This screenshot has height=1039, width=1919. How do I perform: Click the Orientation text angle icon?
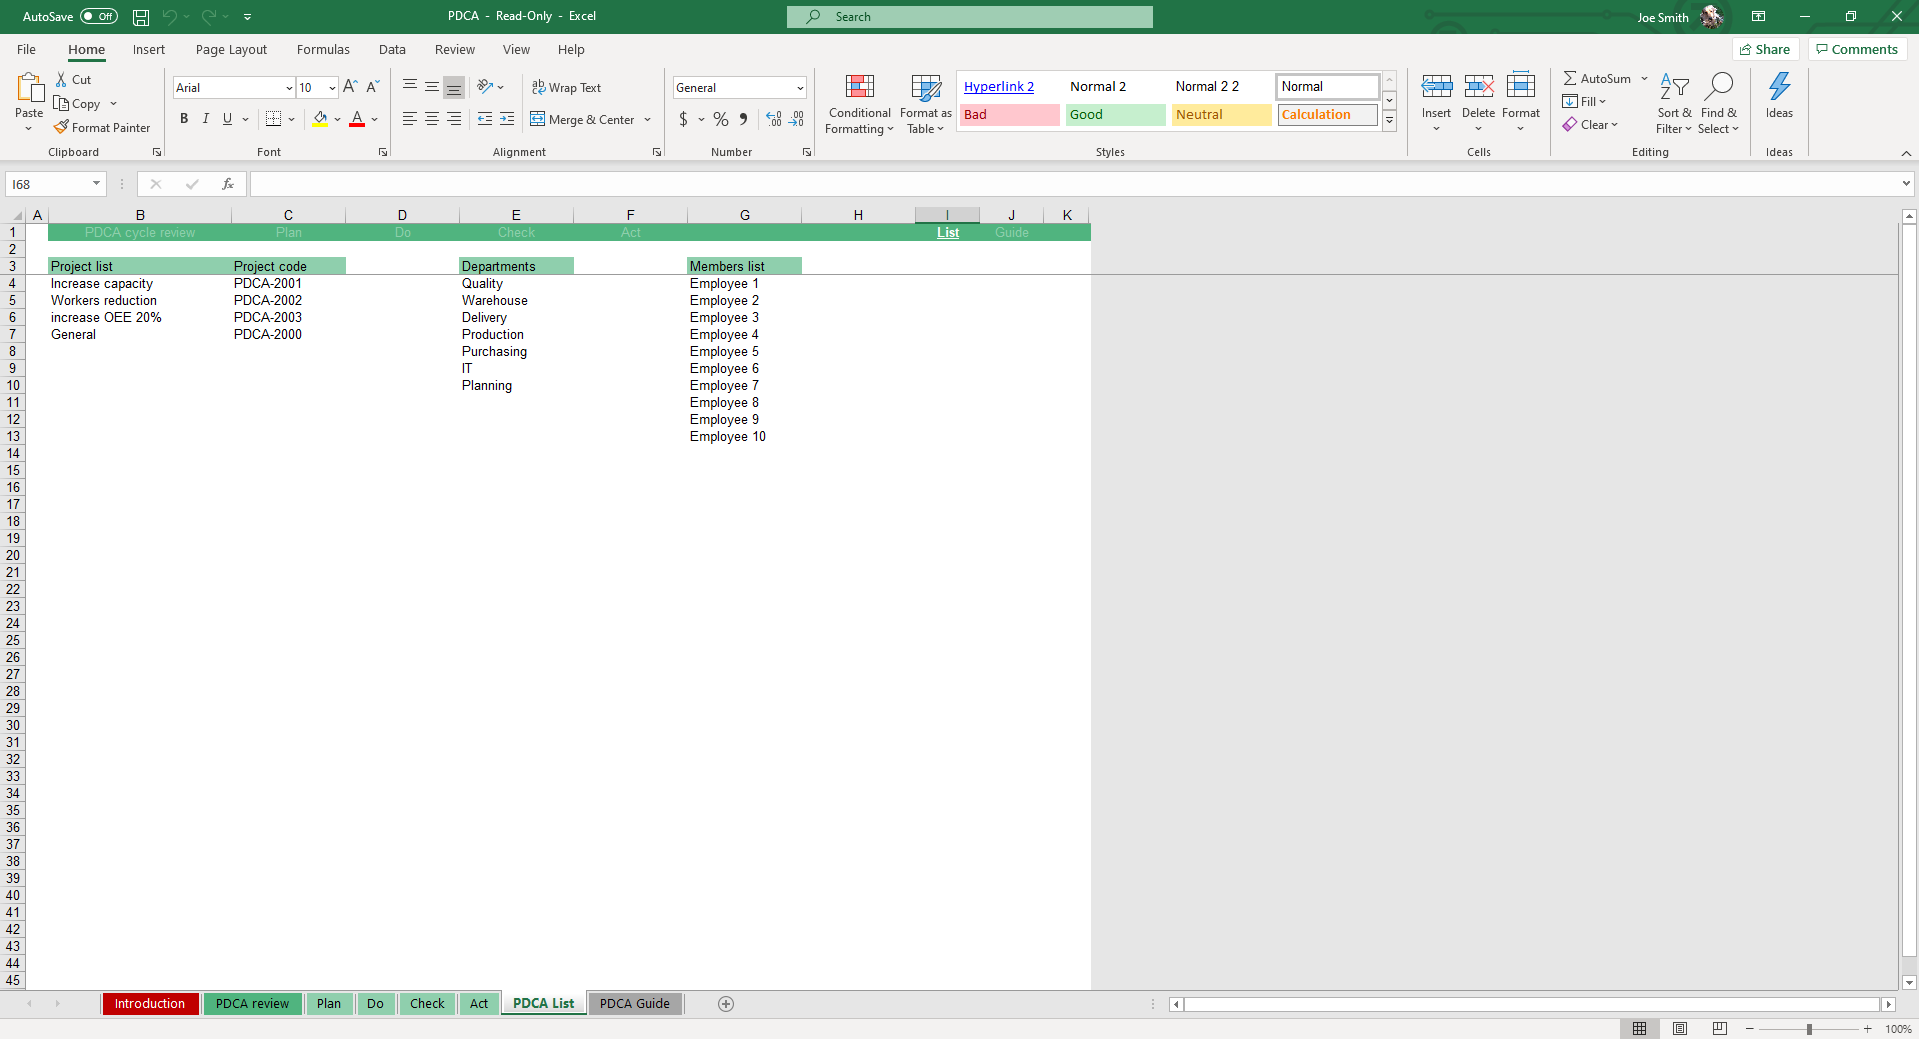485,87
